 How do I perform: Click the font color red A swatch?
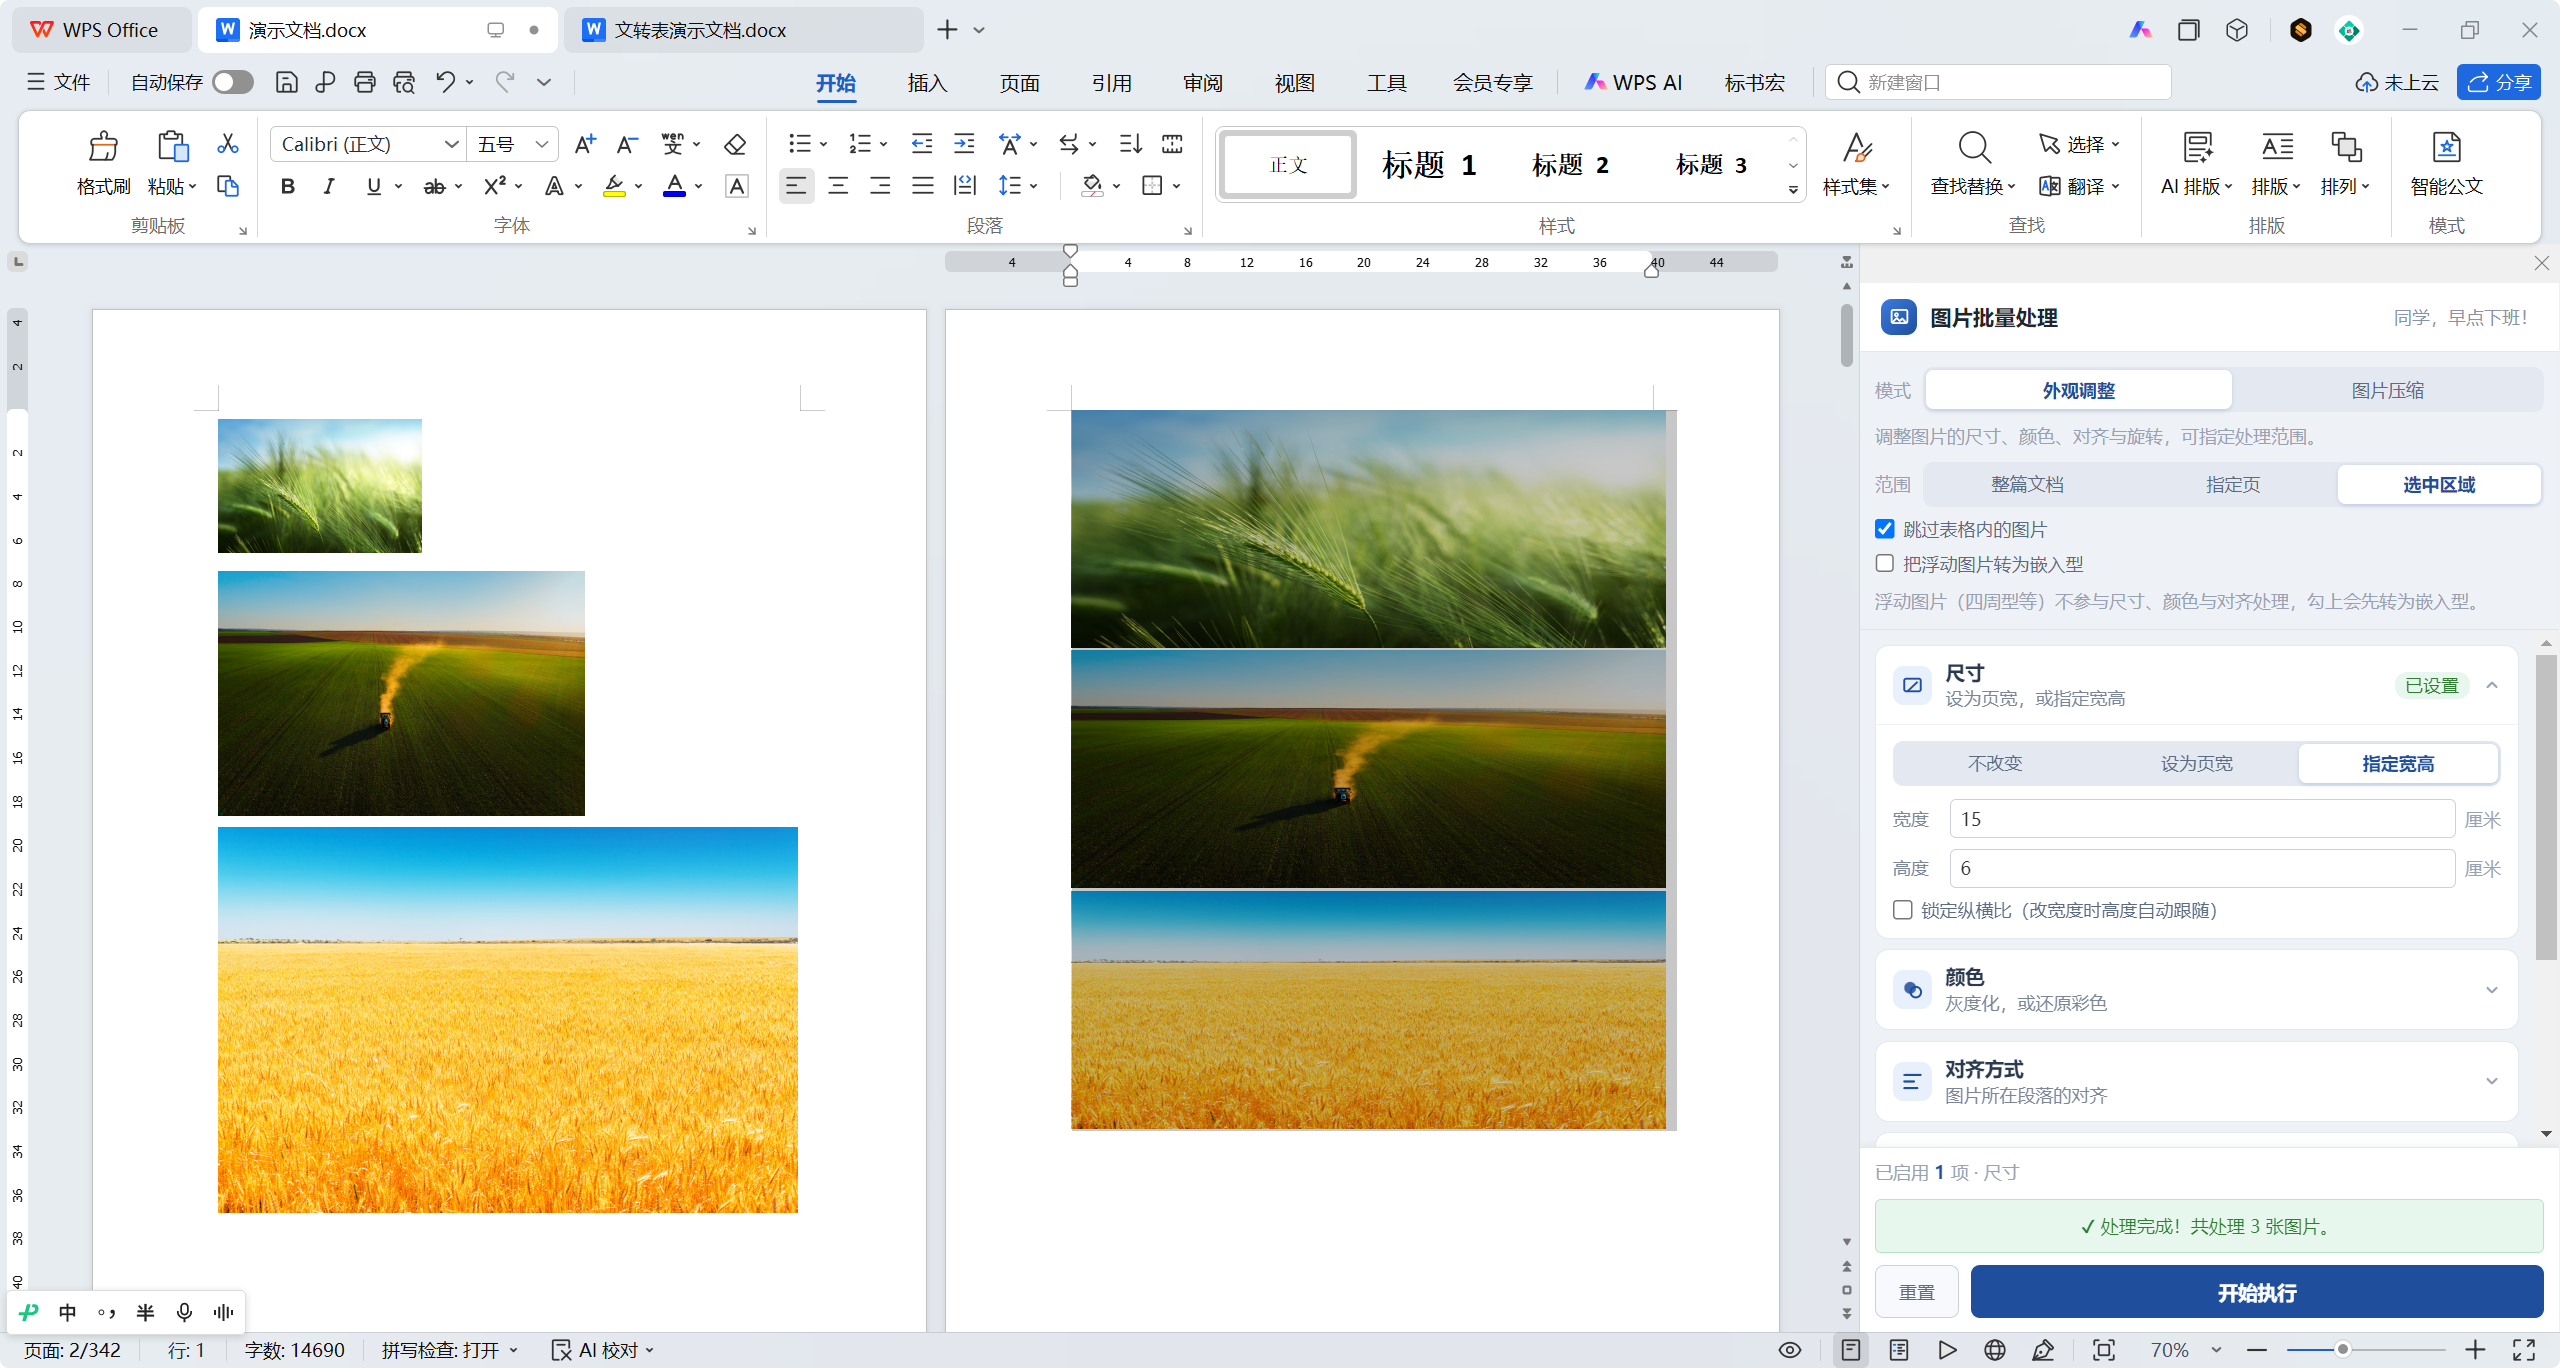(x=675, y=186)
